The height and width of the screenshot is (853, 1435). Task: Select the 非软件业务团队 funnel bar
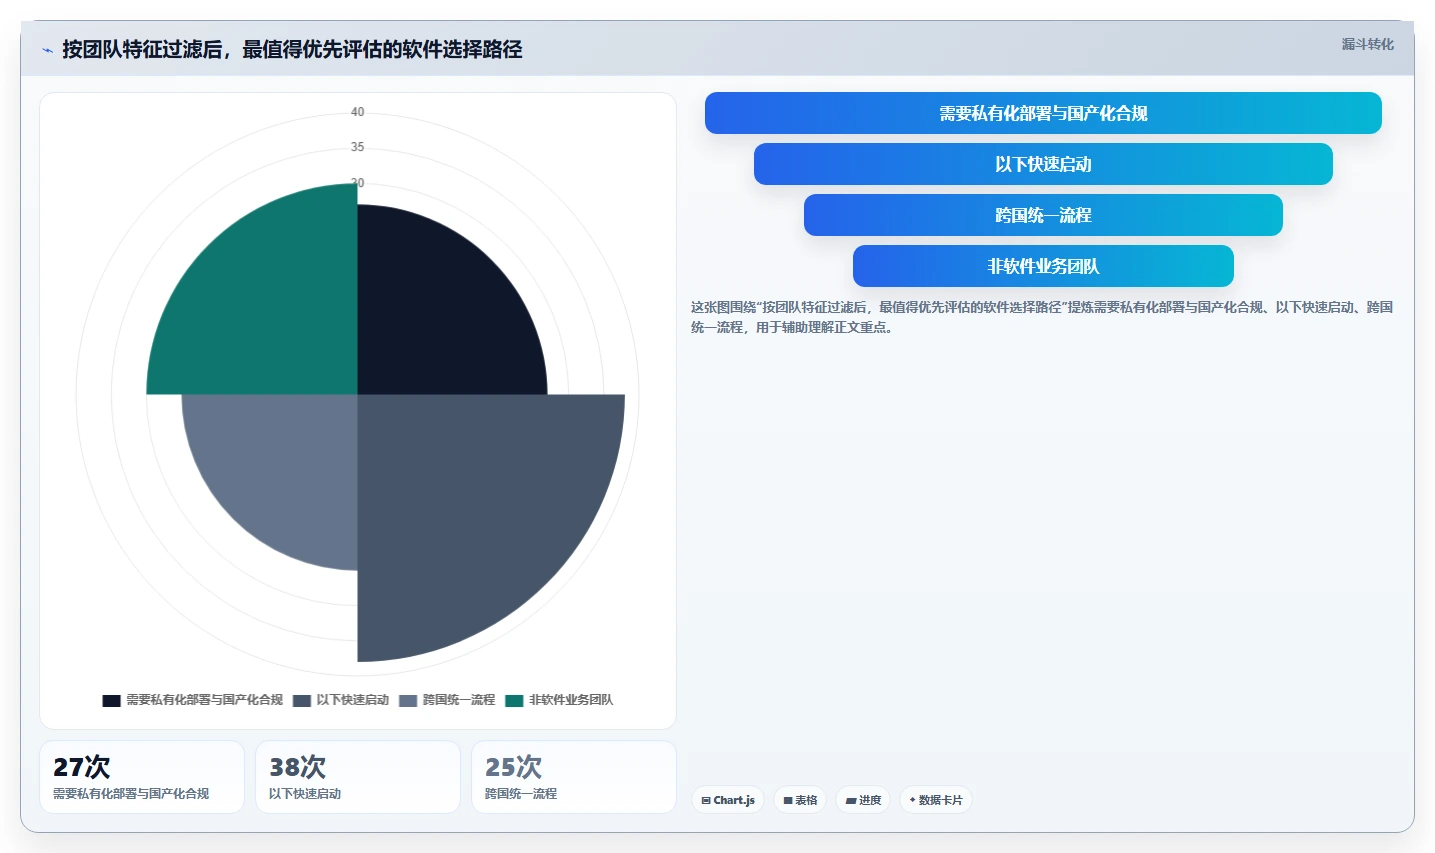pos(1043,266)
